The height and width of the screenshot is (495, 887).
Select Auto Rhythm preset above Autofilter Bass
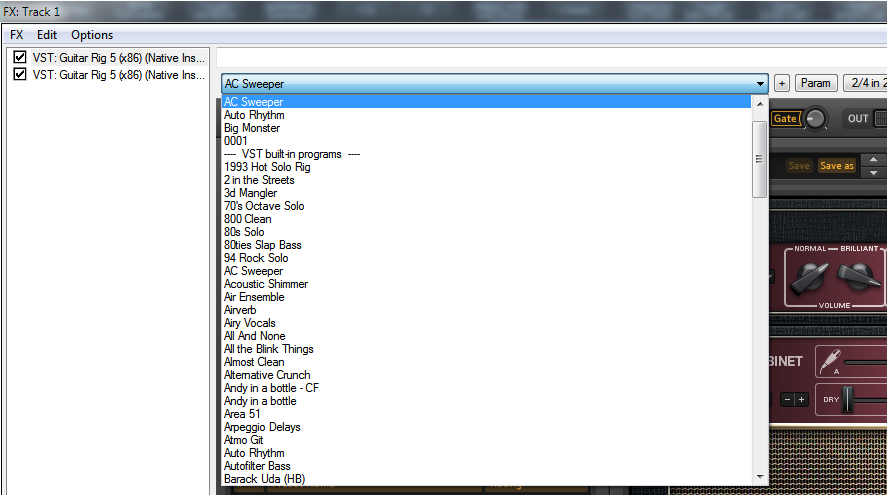(486, 453)
